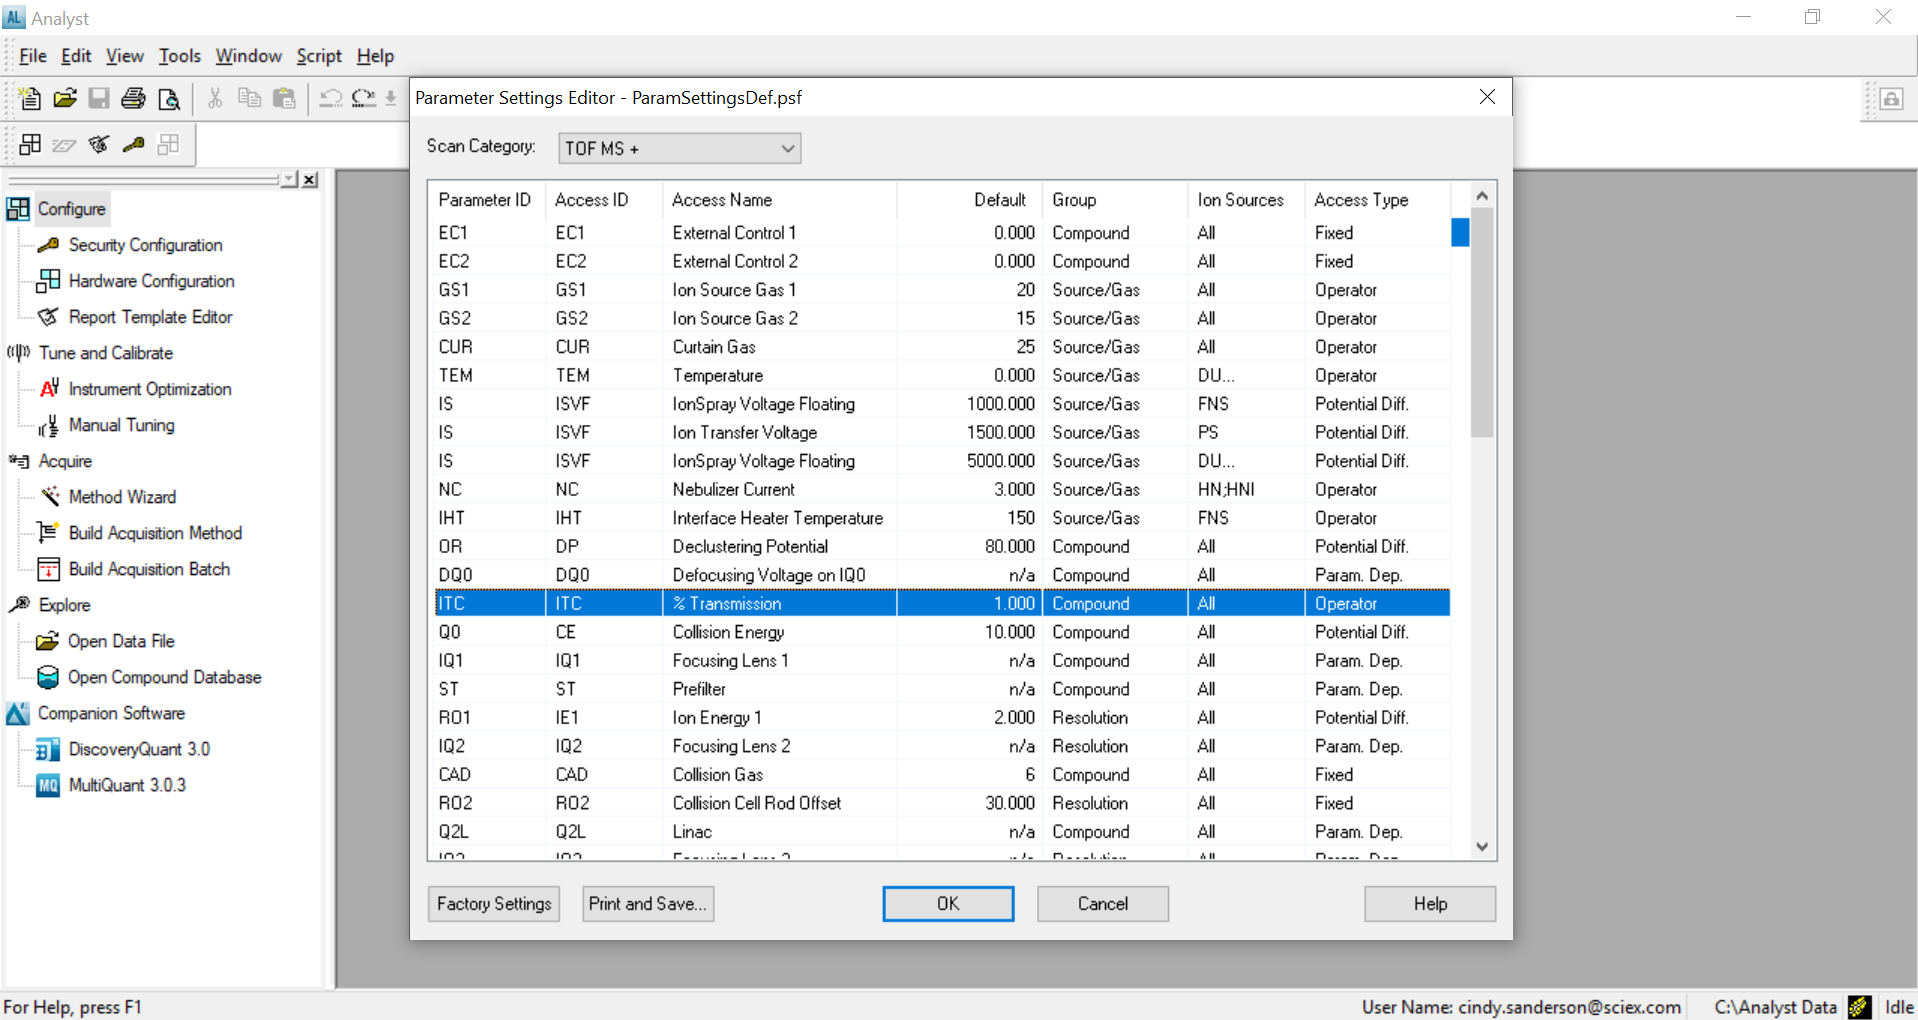Open the Security Configuration key icon
The width and height of the screenshot is (1918, 1020).
pyautogui.click(x=48, y=245)
